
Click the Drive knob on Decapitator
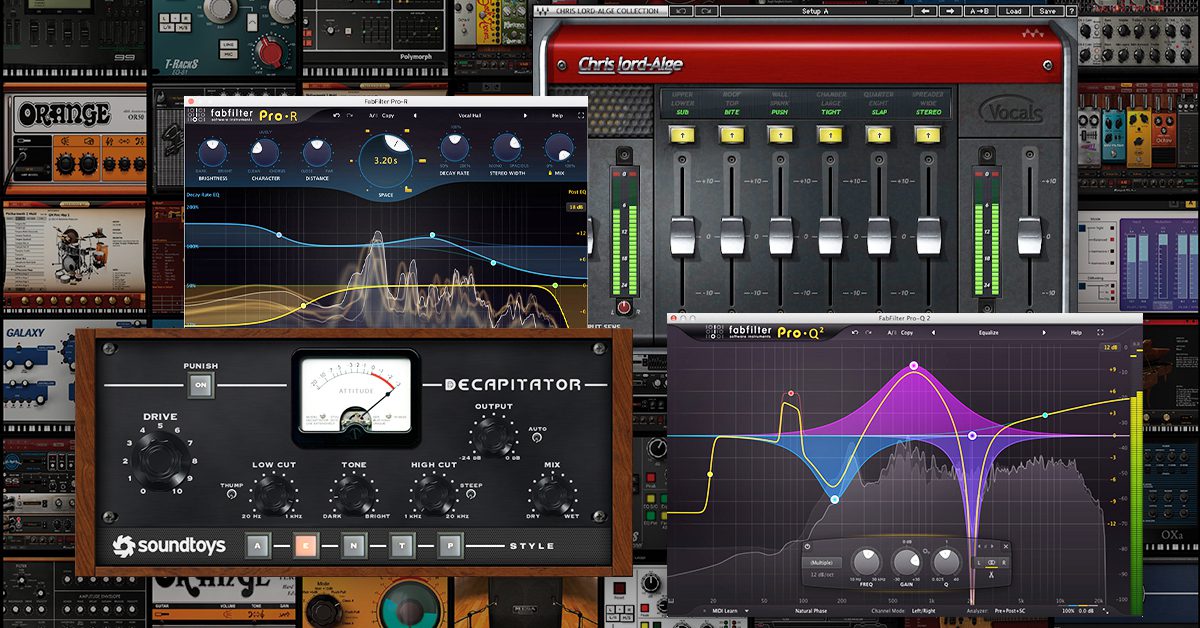point(162,461)
